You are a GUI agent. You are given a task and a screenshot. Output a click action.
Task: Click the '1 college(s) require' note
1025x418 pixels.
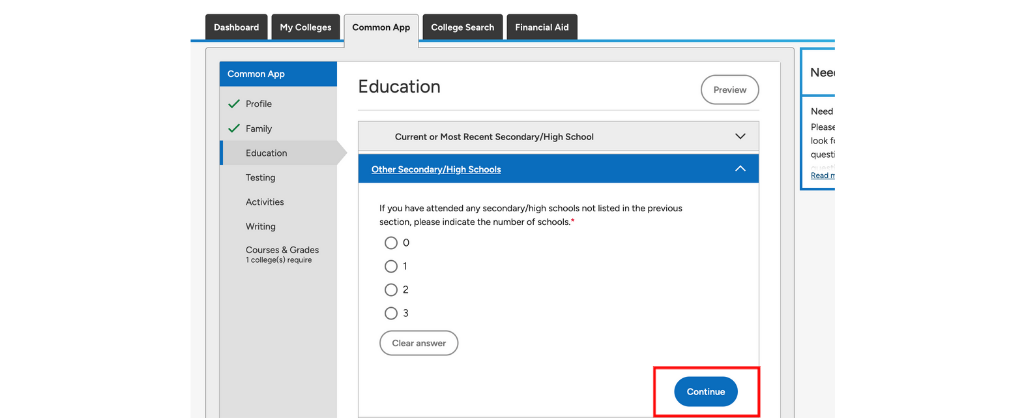click(x=278, y=260)
